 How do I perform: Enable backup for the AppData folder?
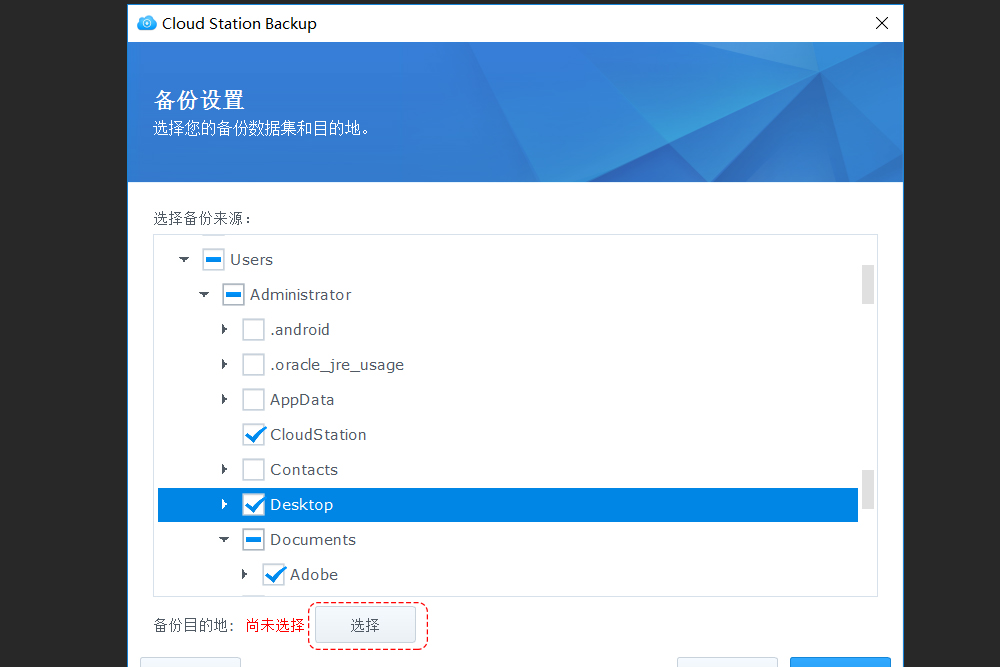click(x=253, y=399)
